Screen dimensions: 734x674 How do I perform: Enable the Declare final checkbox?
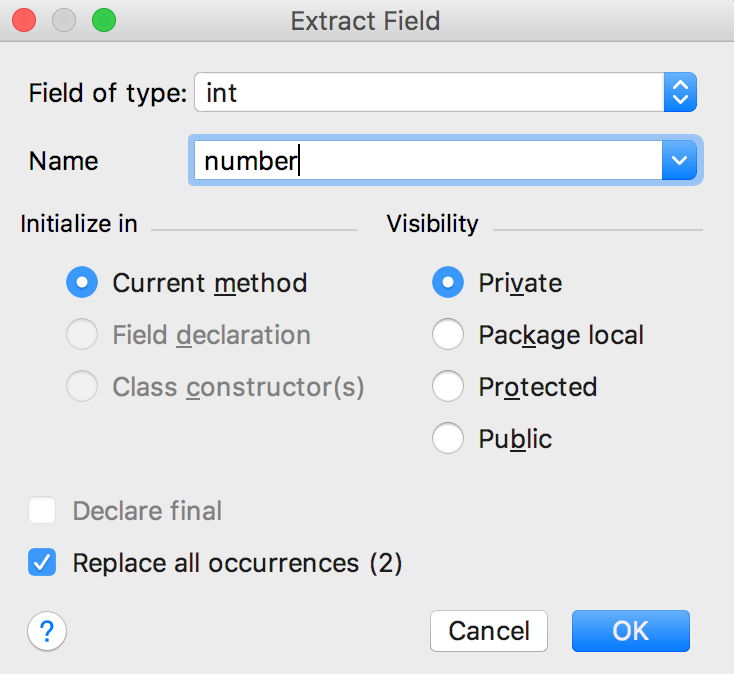click(42, 510)
